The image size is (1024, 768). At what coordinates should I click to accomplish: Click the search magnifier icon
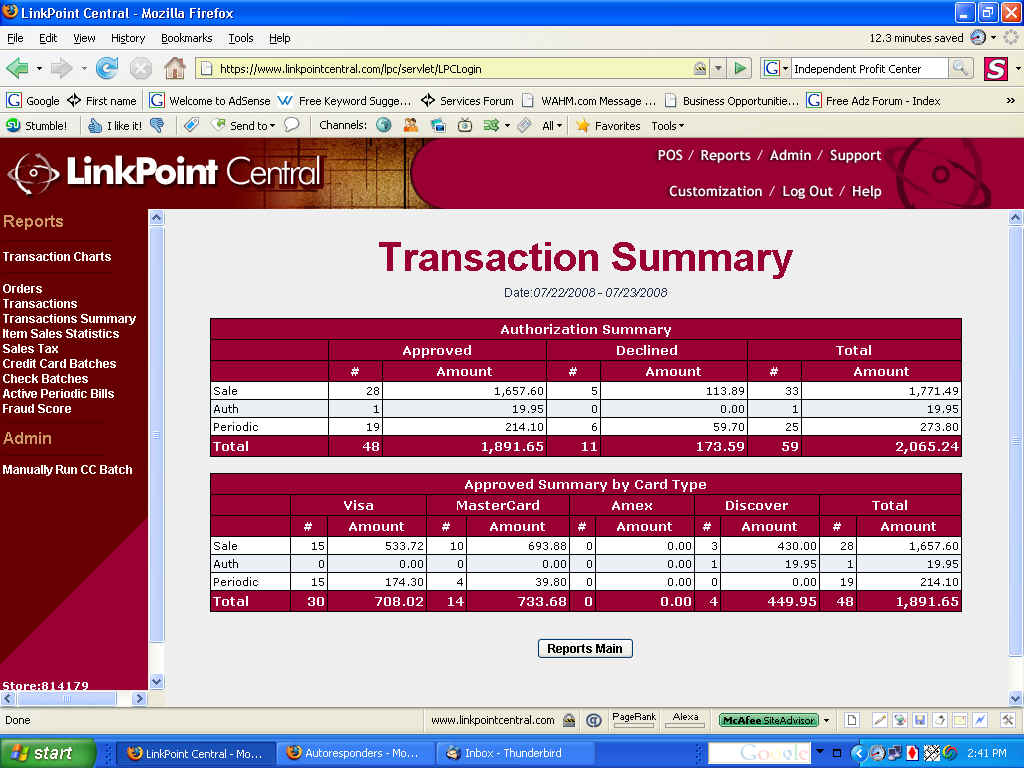pos(960,68)
